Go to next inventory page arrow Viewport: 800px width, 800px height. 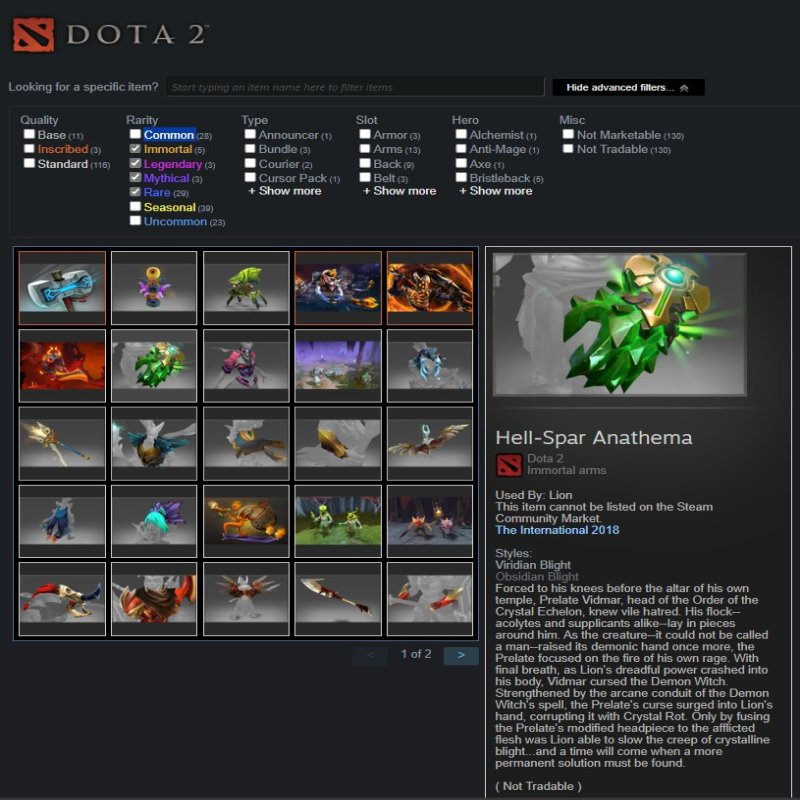click(x=461, y=655)
